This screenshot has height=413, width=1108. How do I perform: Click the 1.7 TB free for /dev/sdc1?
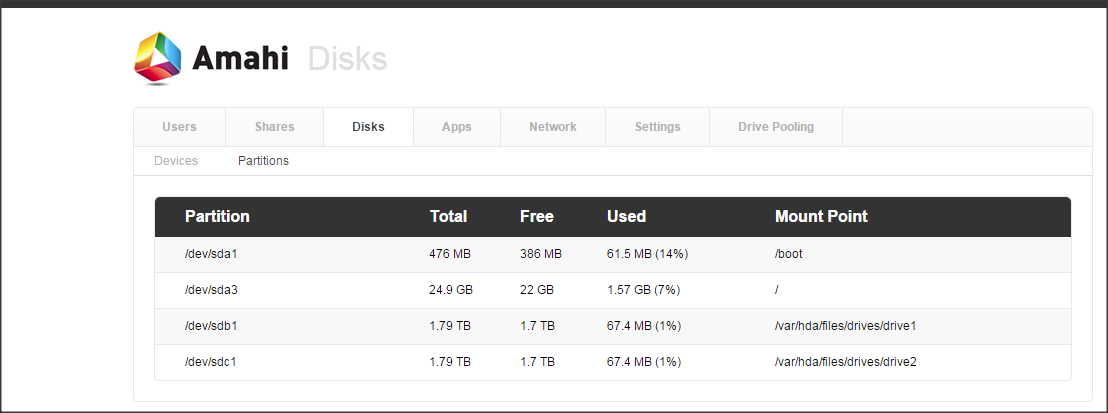point(537,362)
